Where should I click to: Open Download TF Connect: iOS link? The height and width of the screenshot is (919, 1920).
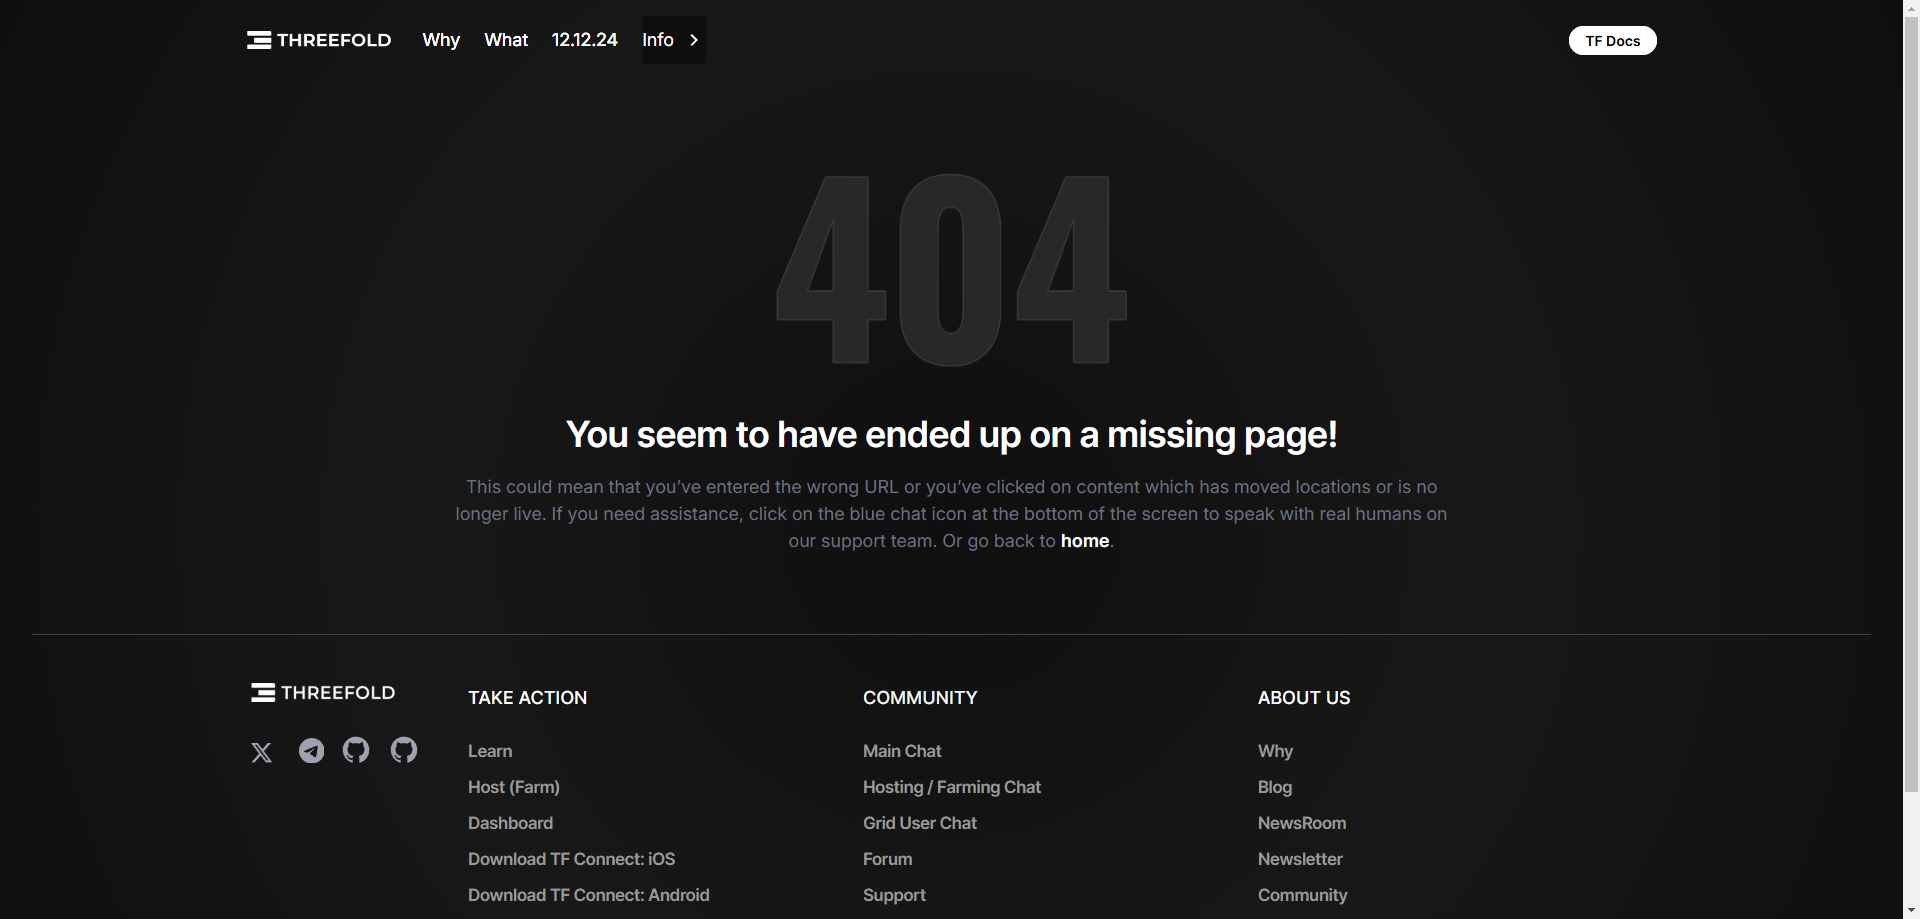(x=571, y=859)
